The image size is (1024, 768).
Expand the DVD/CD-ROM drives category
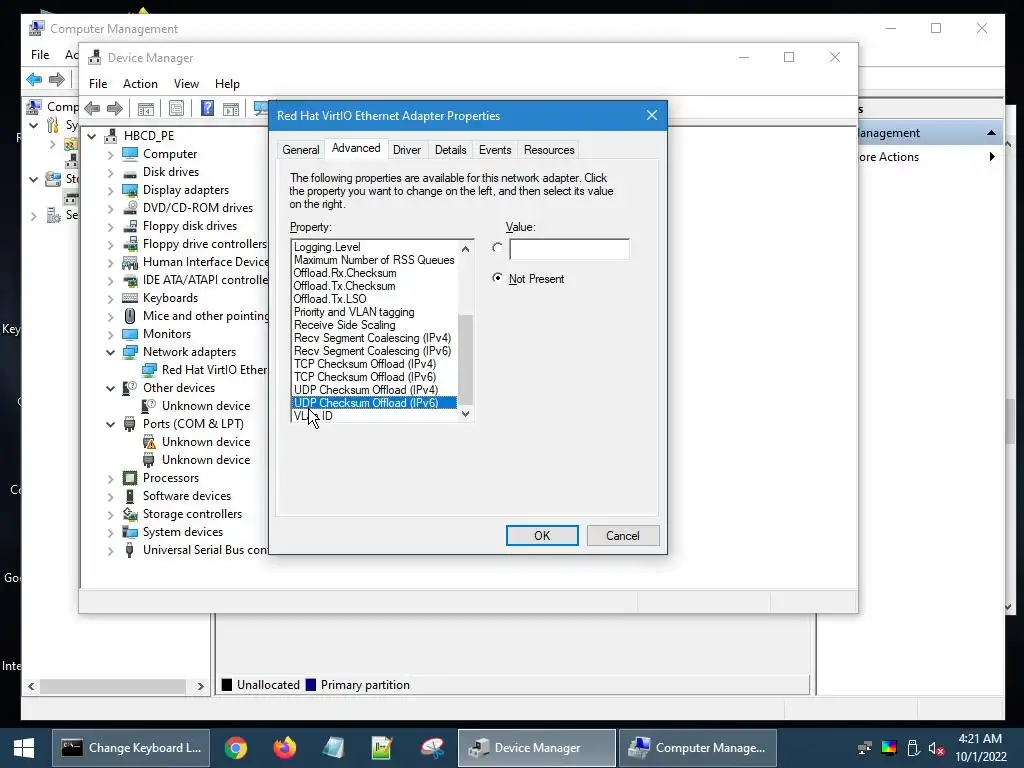tap(110, 209)
